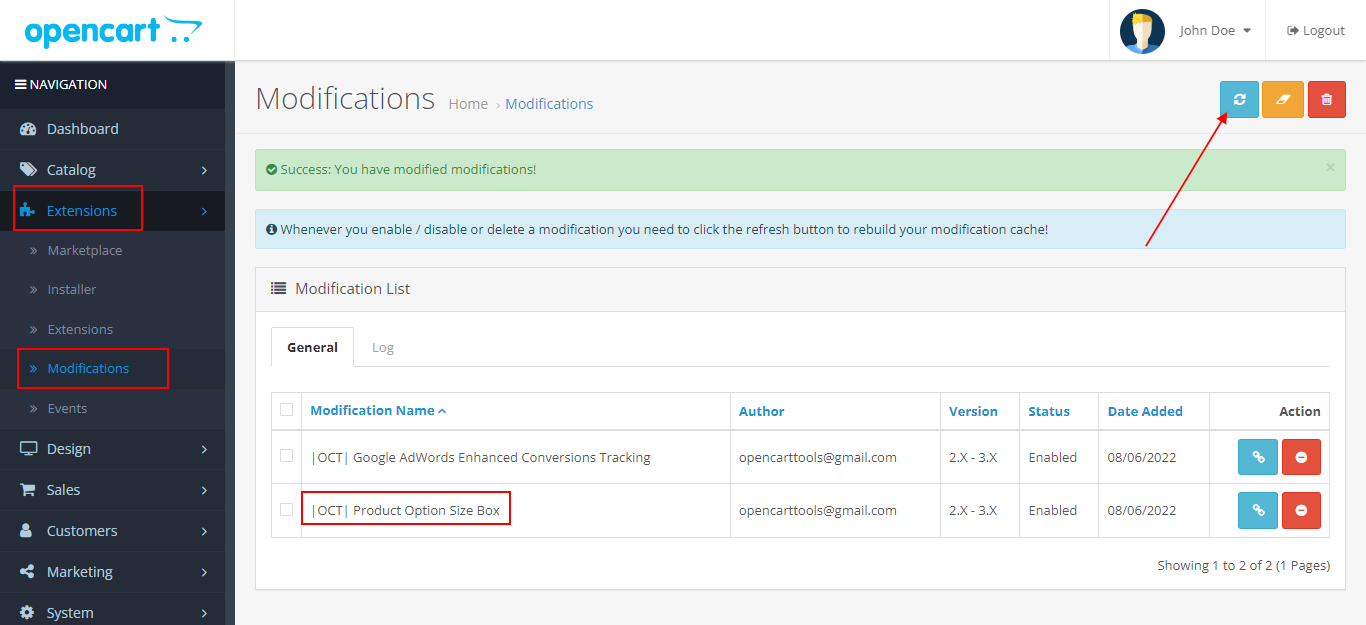Select the General tab

point(312,347)
